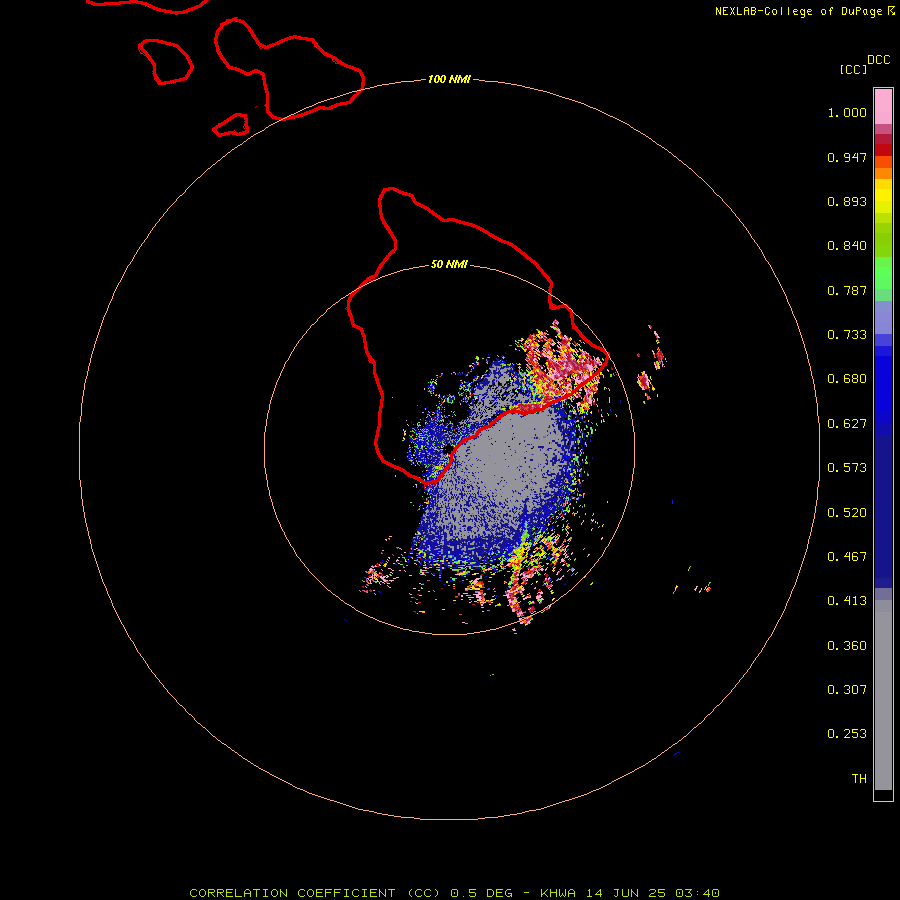Pick the red swatch just above 0.947

[883, 150]
